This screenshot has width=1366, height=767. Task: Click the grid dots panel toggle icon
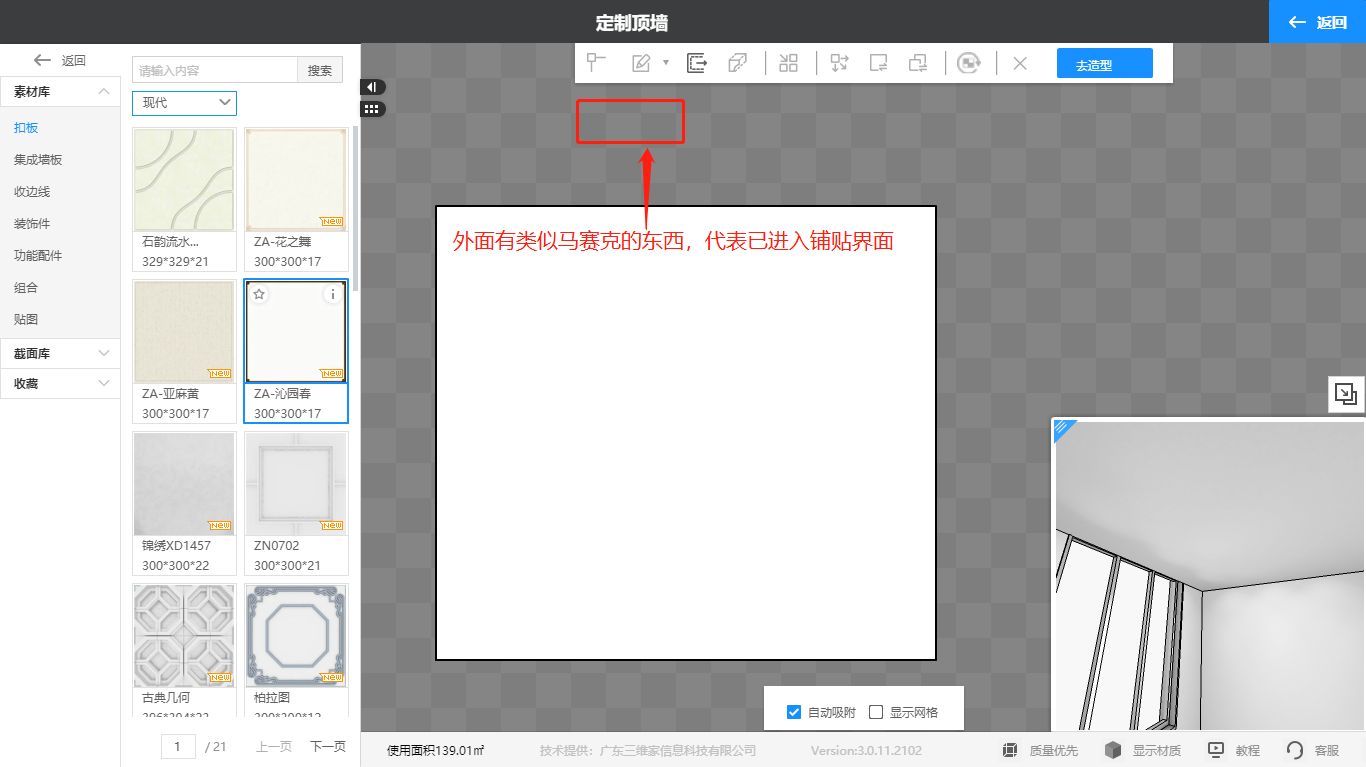tap(372, 108)
